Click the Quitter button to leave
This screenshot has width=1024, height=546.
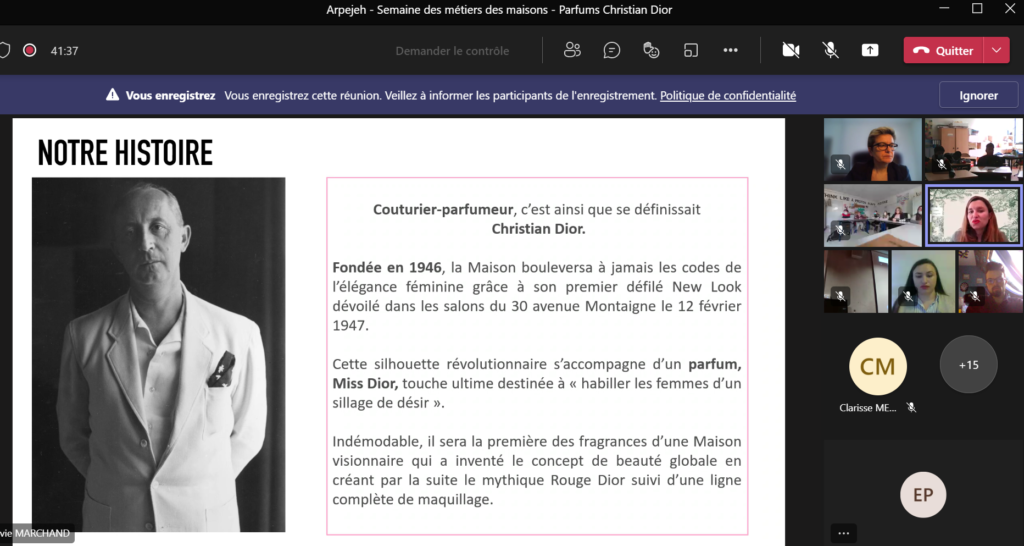click(x=943, y=50)
